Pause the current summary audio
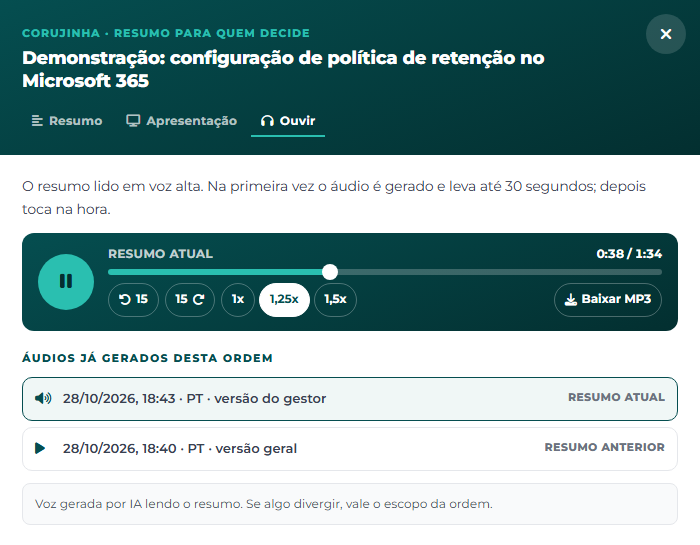Screen dimensions: 700x545 [66, 282]
